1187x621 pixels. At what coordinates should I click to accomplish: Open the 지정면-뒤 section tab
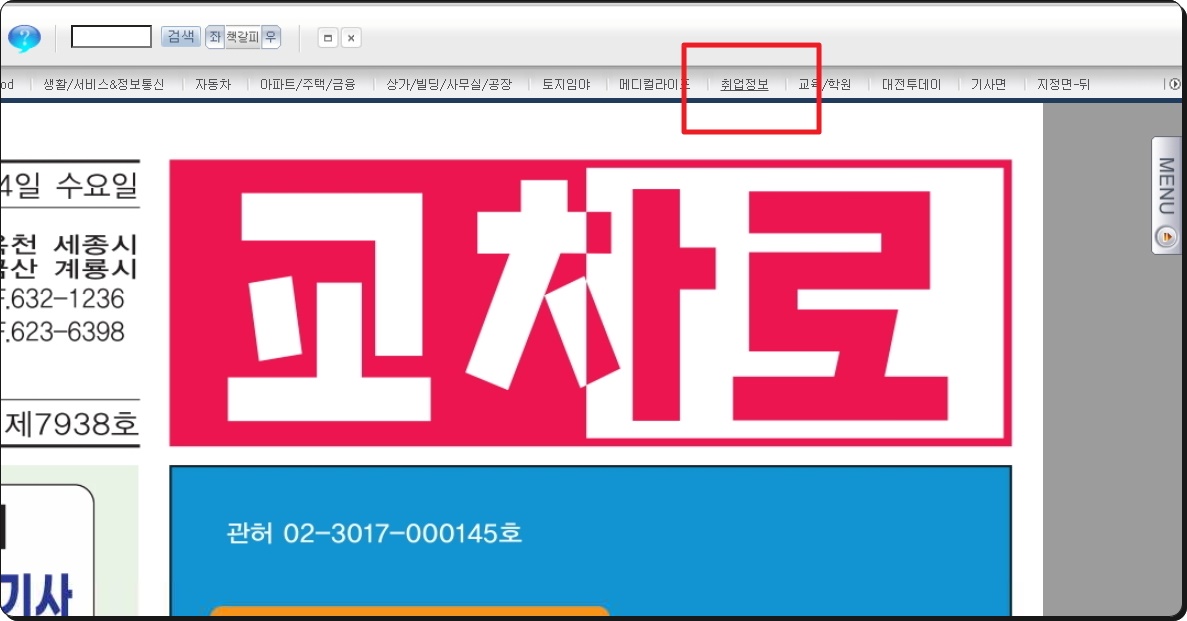click(x=1063, y=84)
